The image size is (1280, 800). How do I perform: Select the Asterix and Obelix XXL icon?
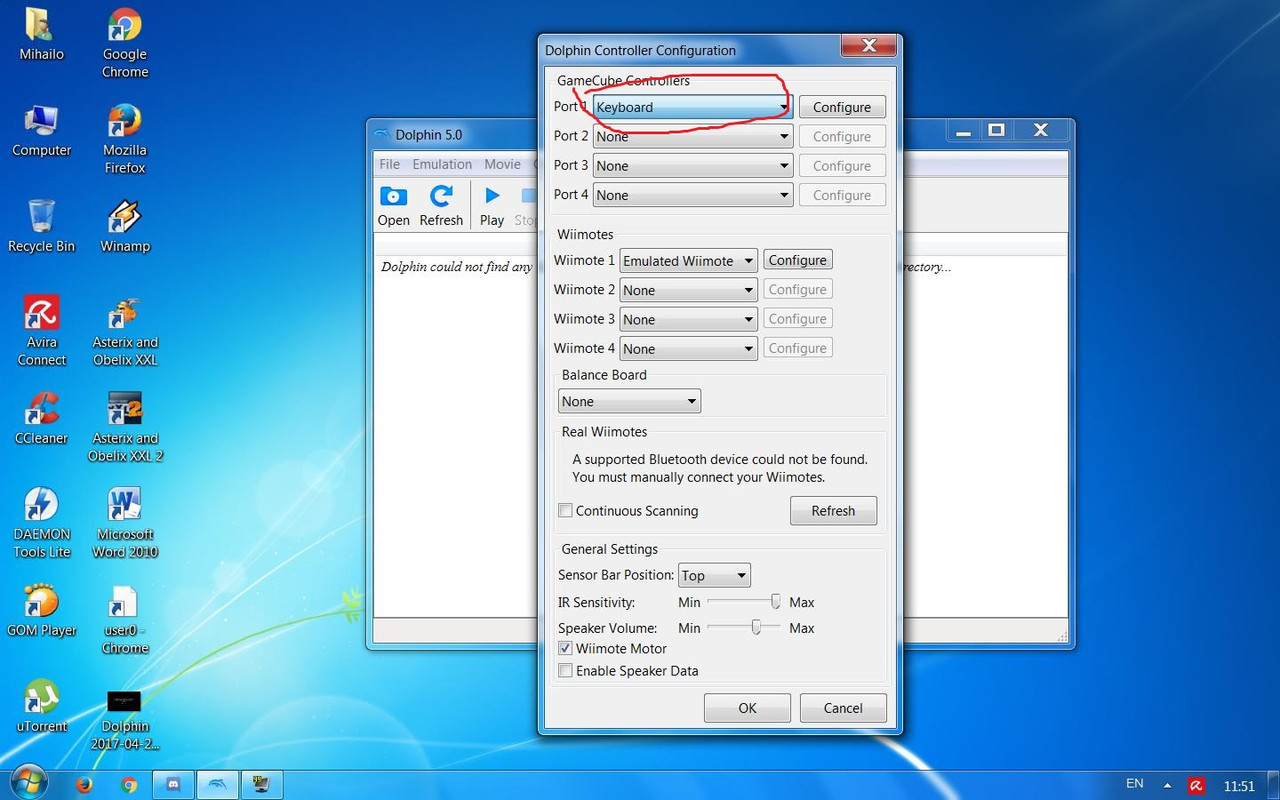[x=125, y=331]
